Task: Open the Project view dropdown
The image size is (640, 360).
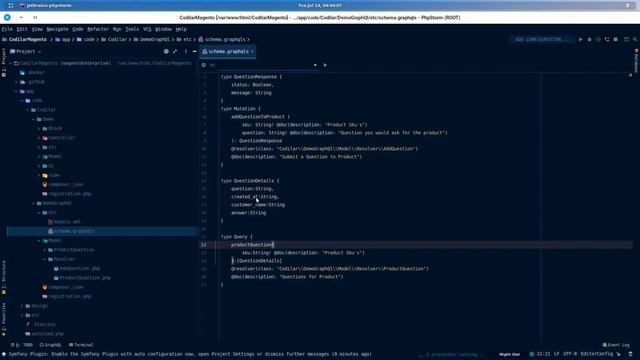Action: click(25, 51)
